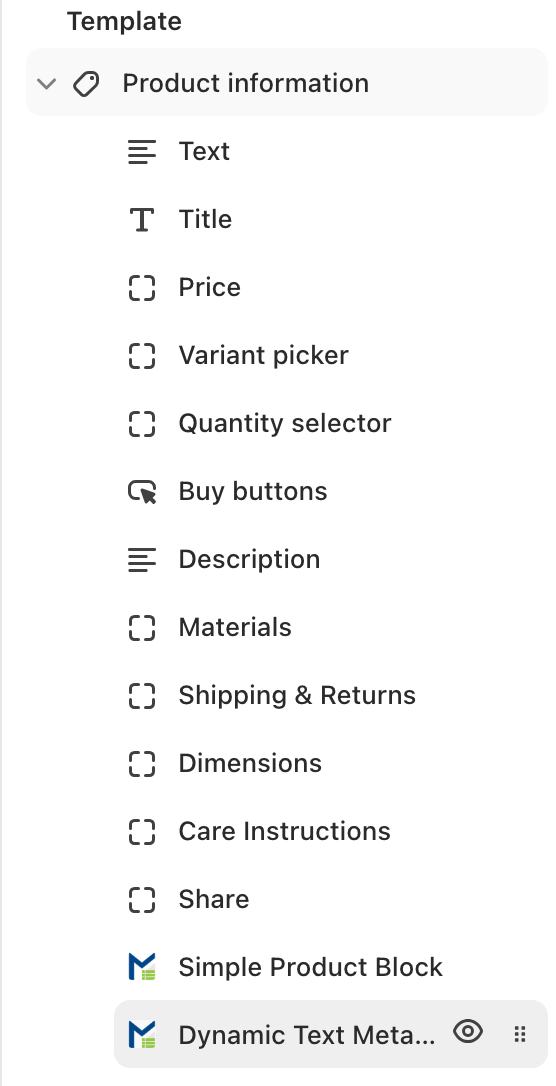Click the Text block lines icon

142,152
